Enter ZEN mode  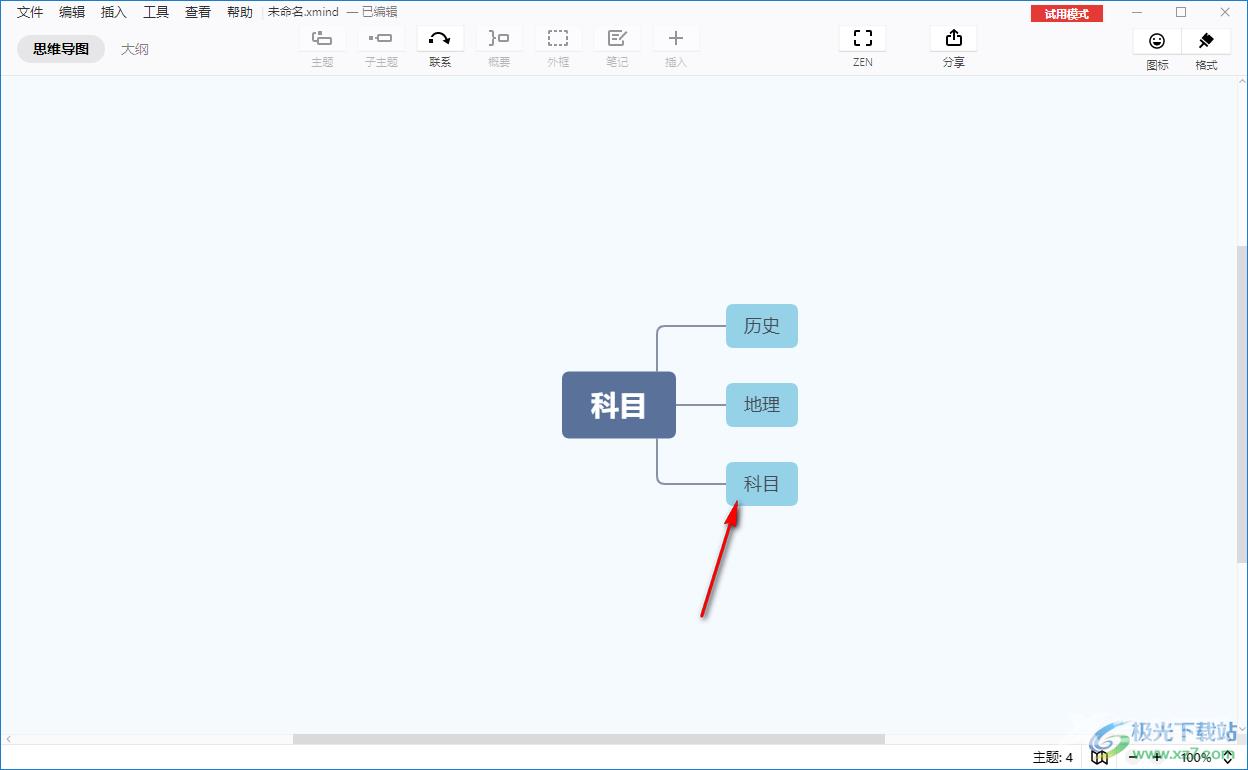click(863, 39)
